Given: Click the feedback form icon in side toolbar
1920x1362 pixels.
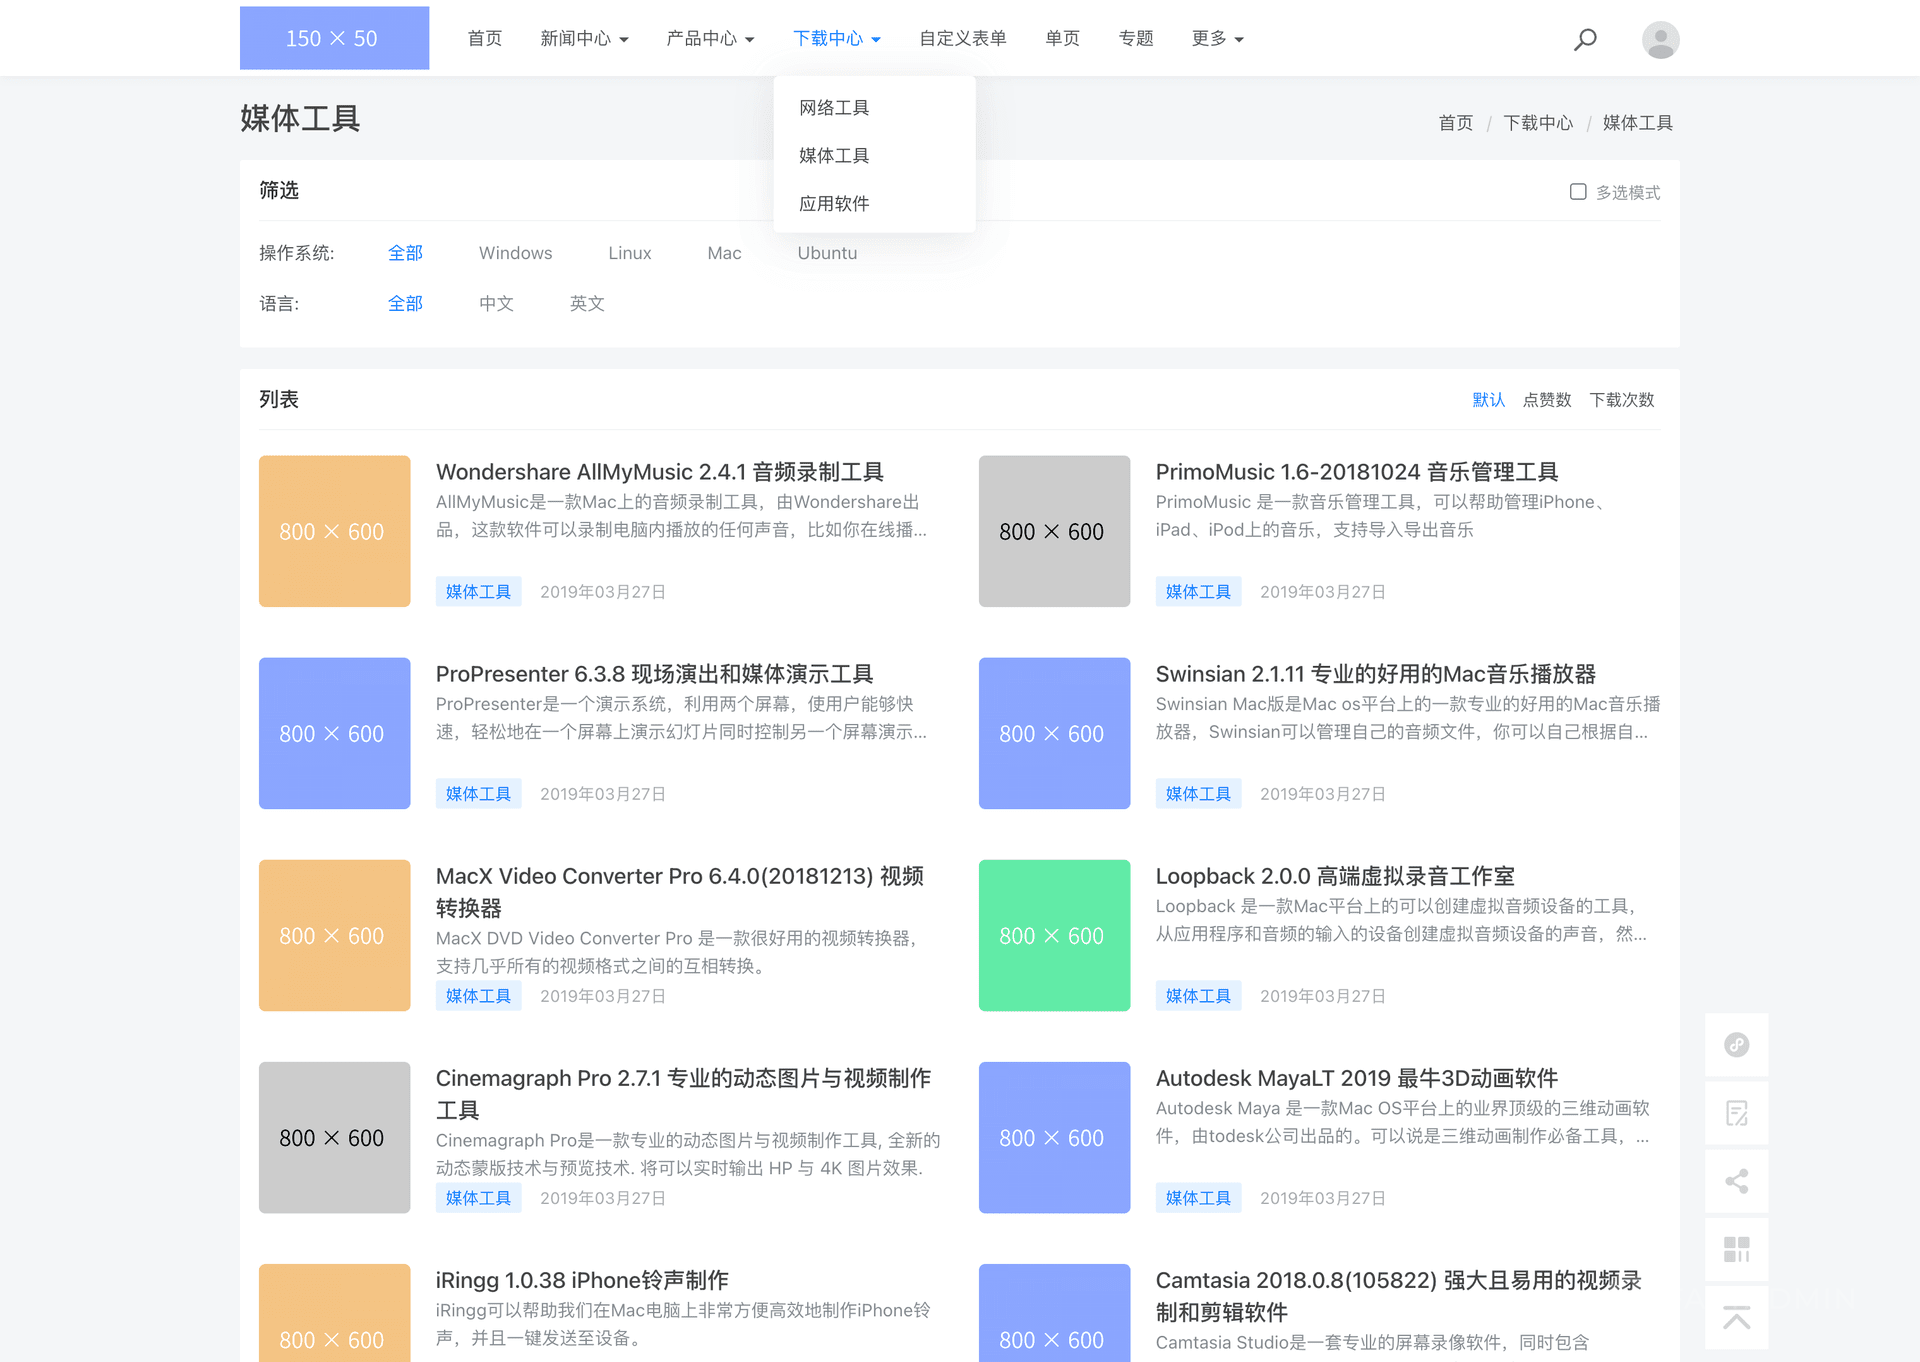Looking at the screenshot, I should click(x=1737, y=1113).
